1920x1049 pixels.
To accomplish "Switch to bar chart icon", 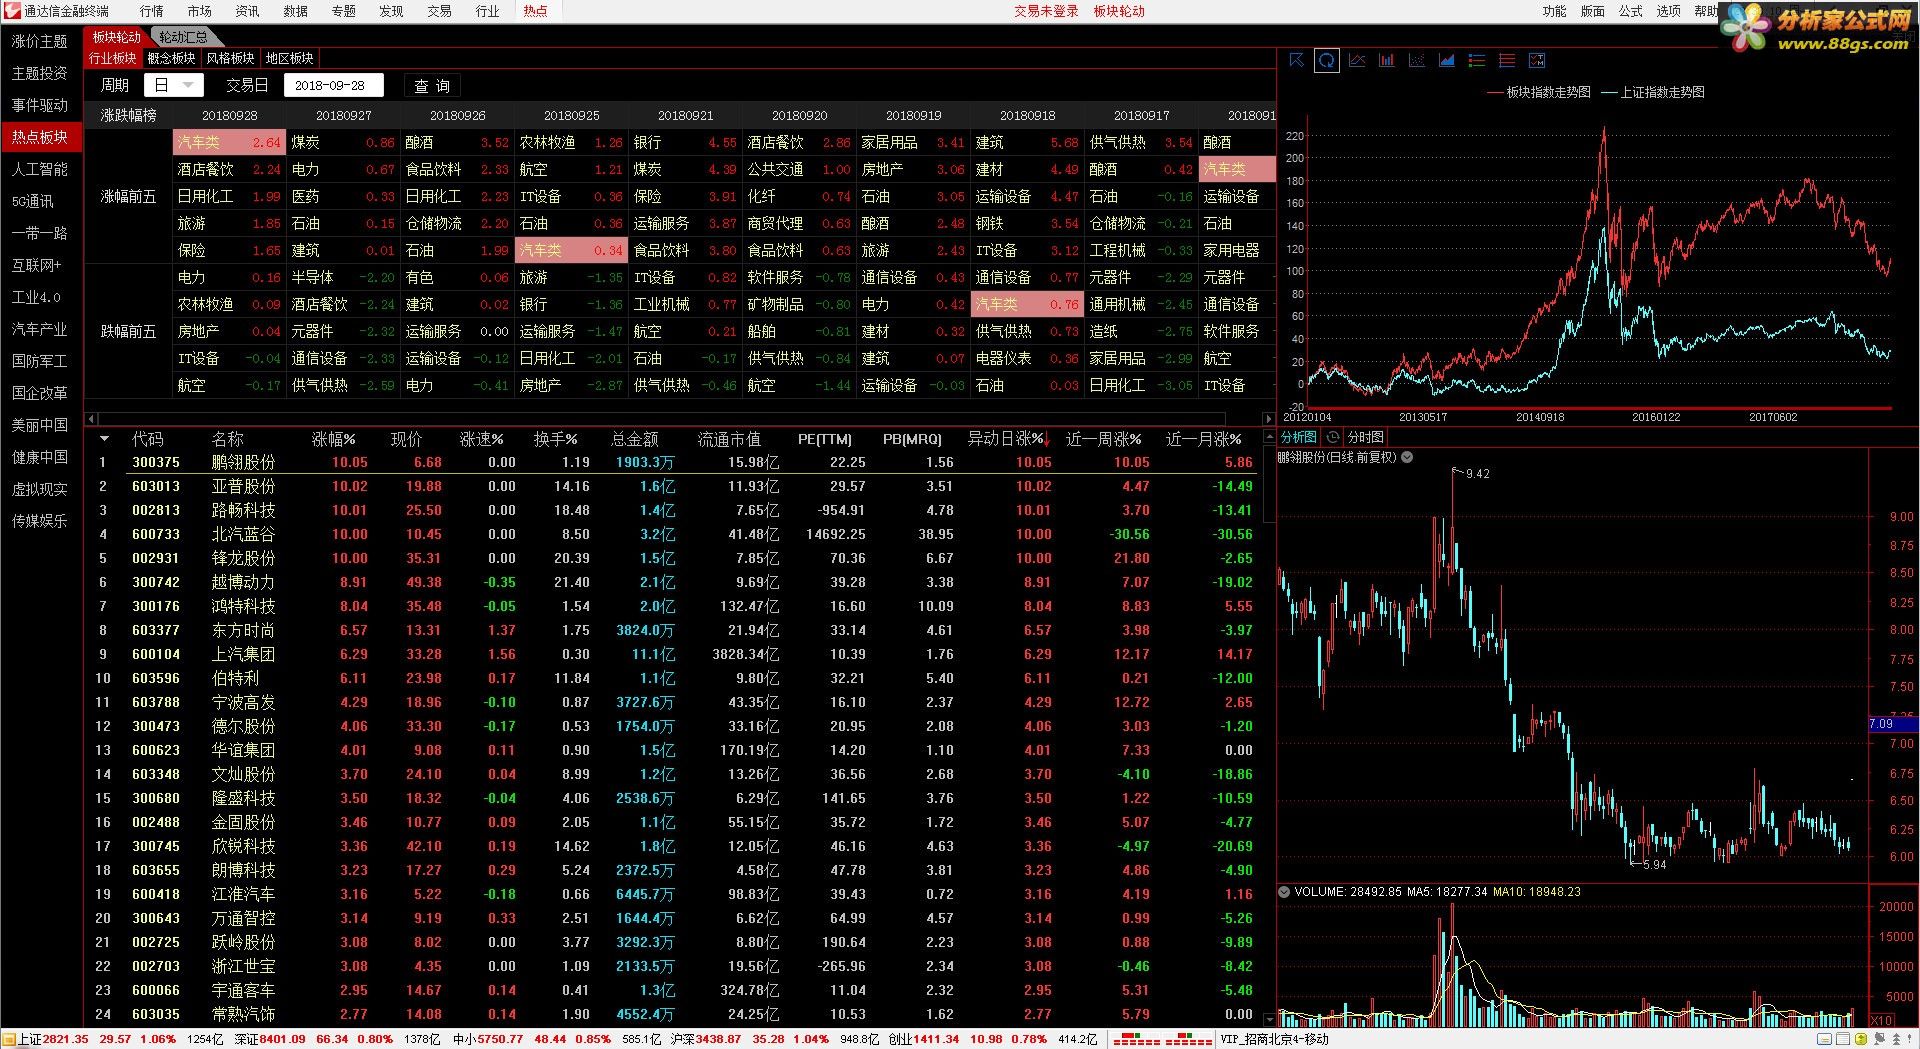I will click(x=1387, y=61).
